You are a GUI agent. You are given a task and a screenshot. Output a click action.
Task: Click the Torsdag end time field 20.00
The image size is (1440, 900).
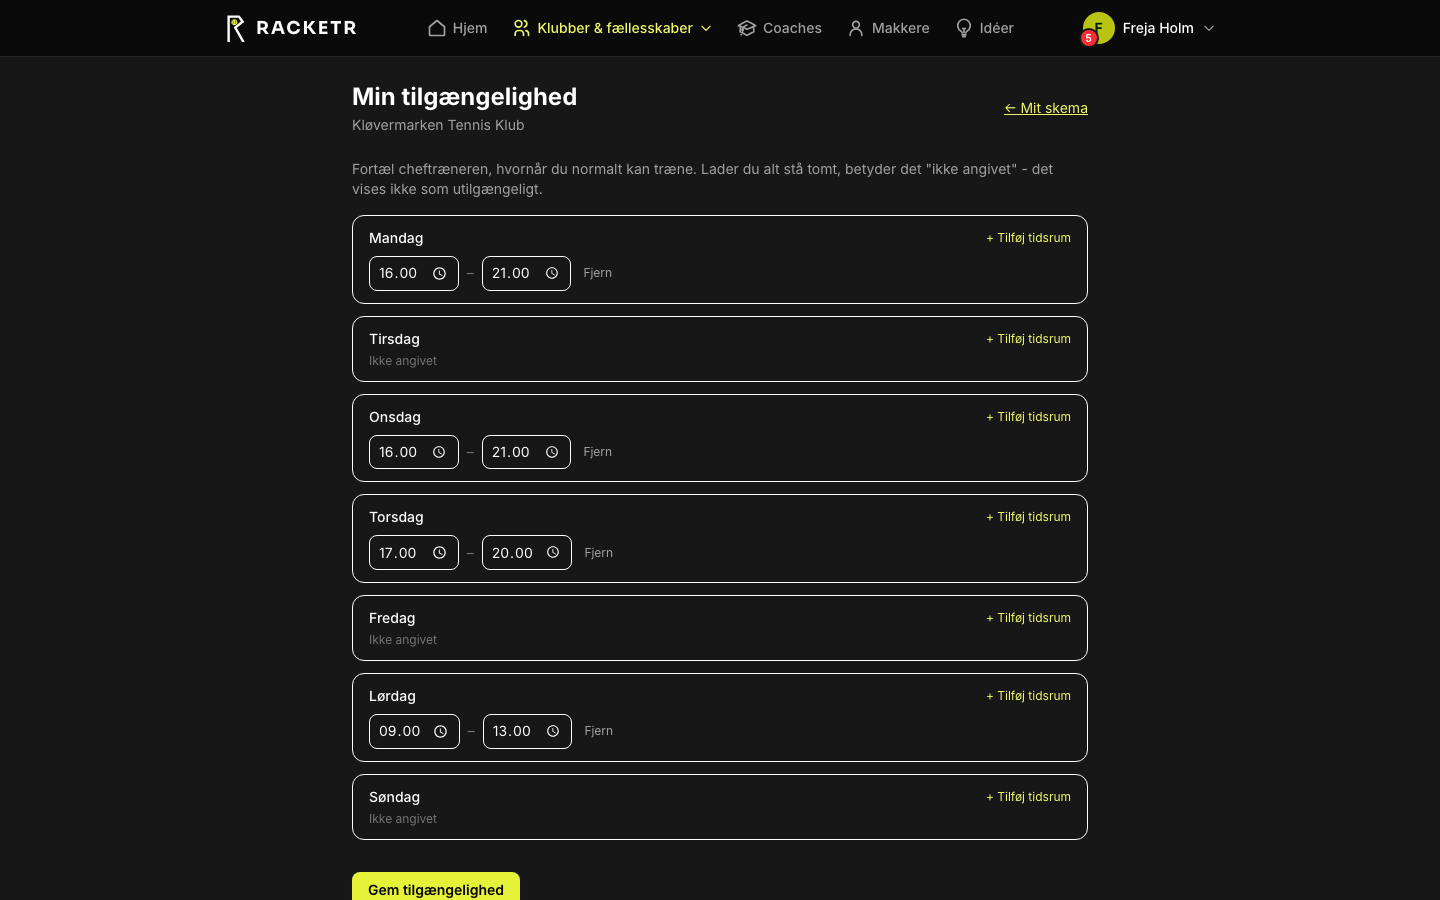coord(527,552)
